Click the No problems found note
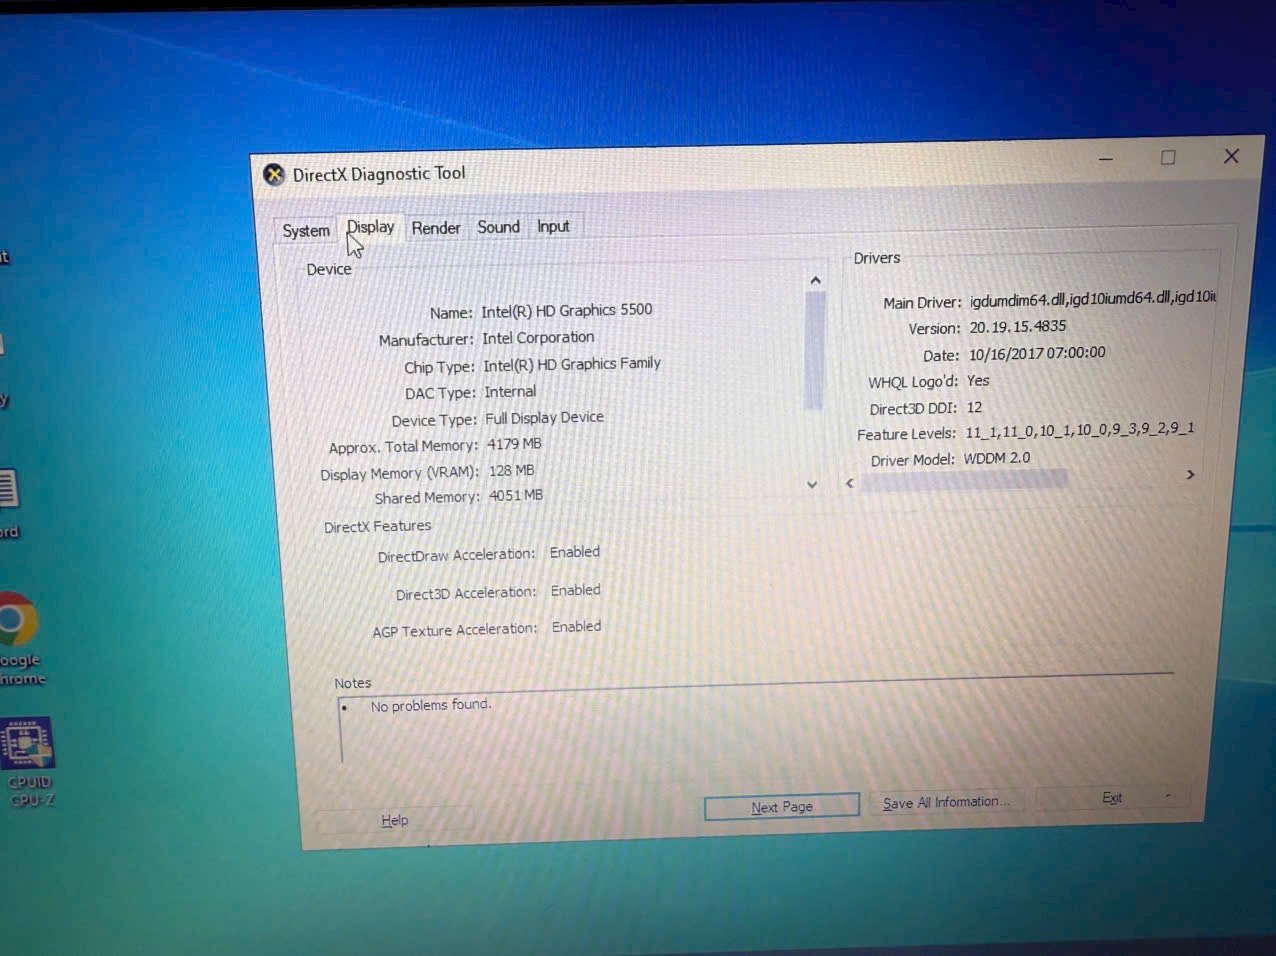 431,705
